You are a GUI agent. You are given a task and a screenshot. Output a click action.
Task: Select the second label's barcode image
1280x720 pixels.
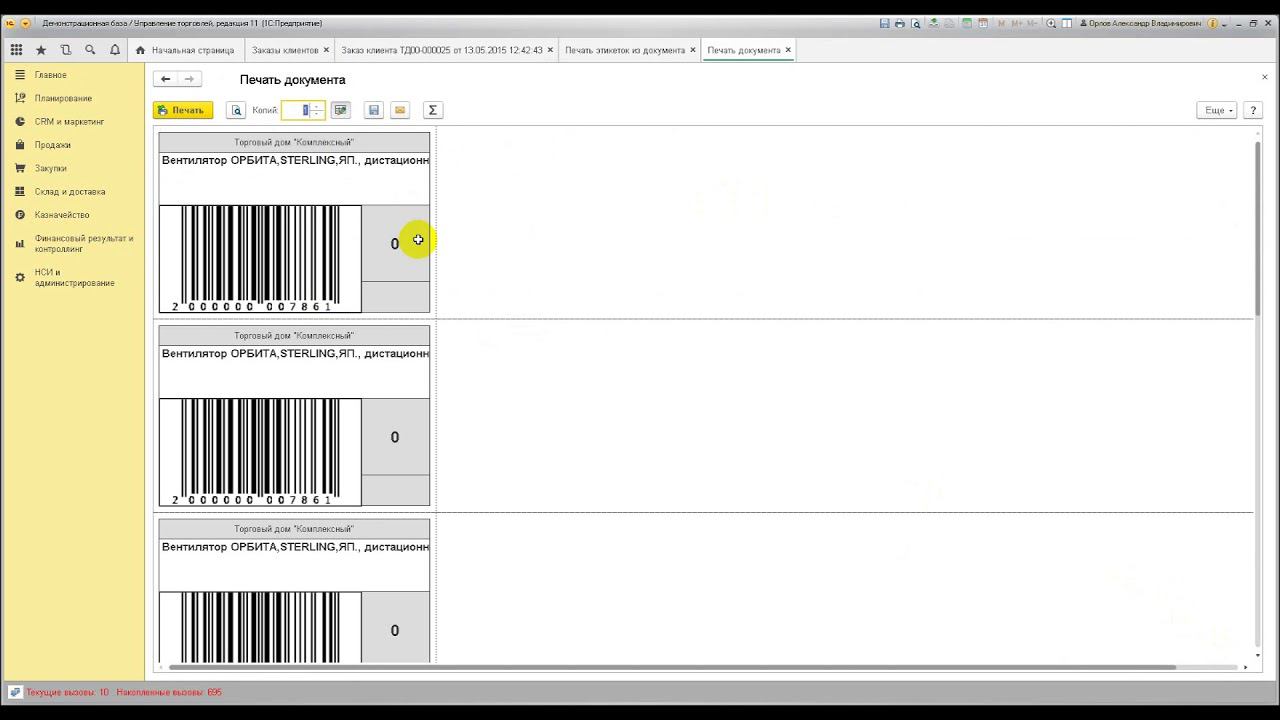point(260,452)
